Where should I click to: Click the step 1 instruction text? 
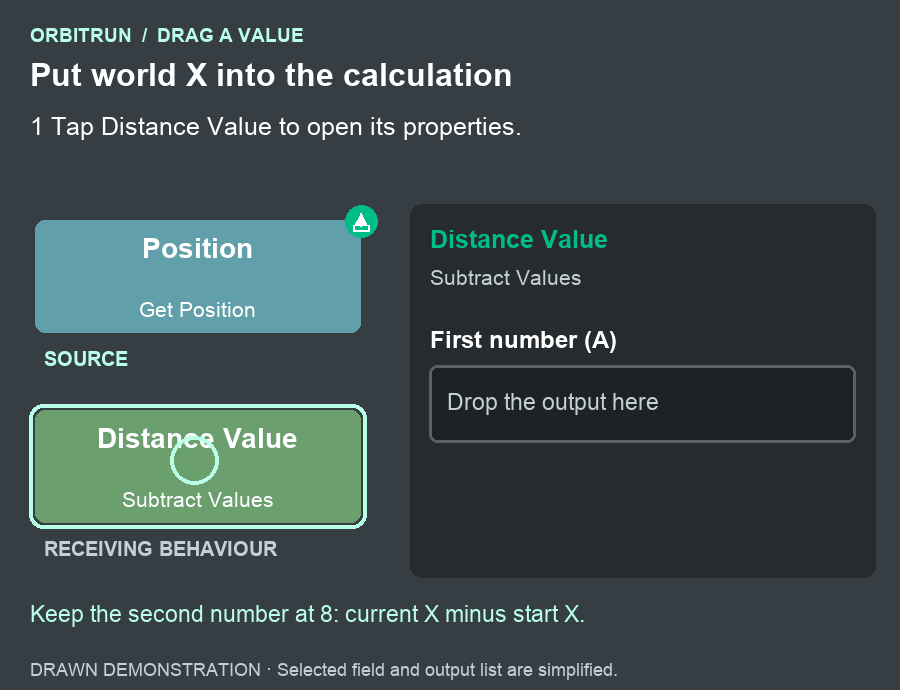276,127
